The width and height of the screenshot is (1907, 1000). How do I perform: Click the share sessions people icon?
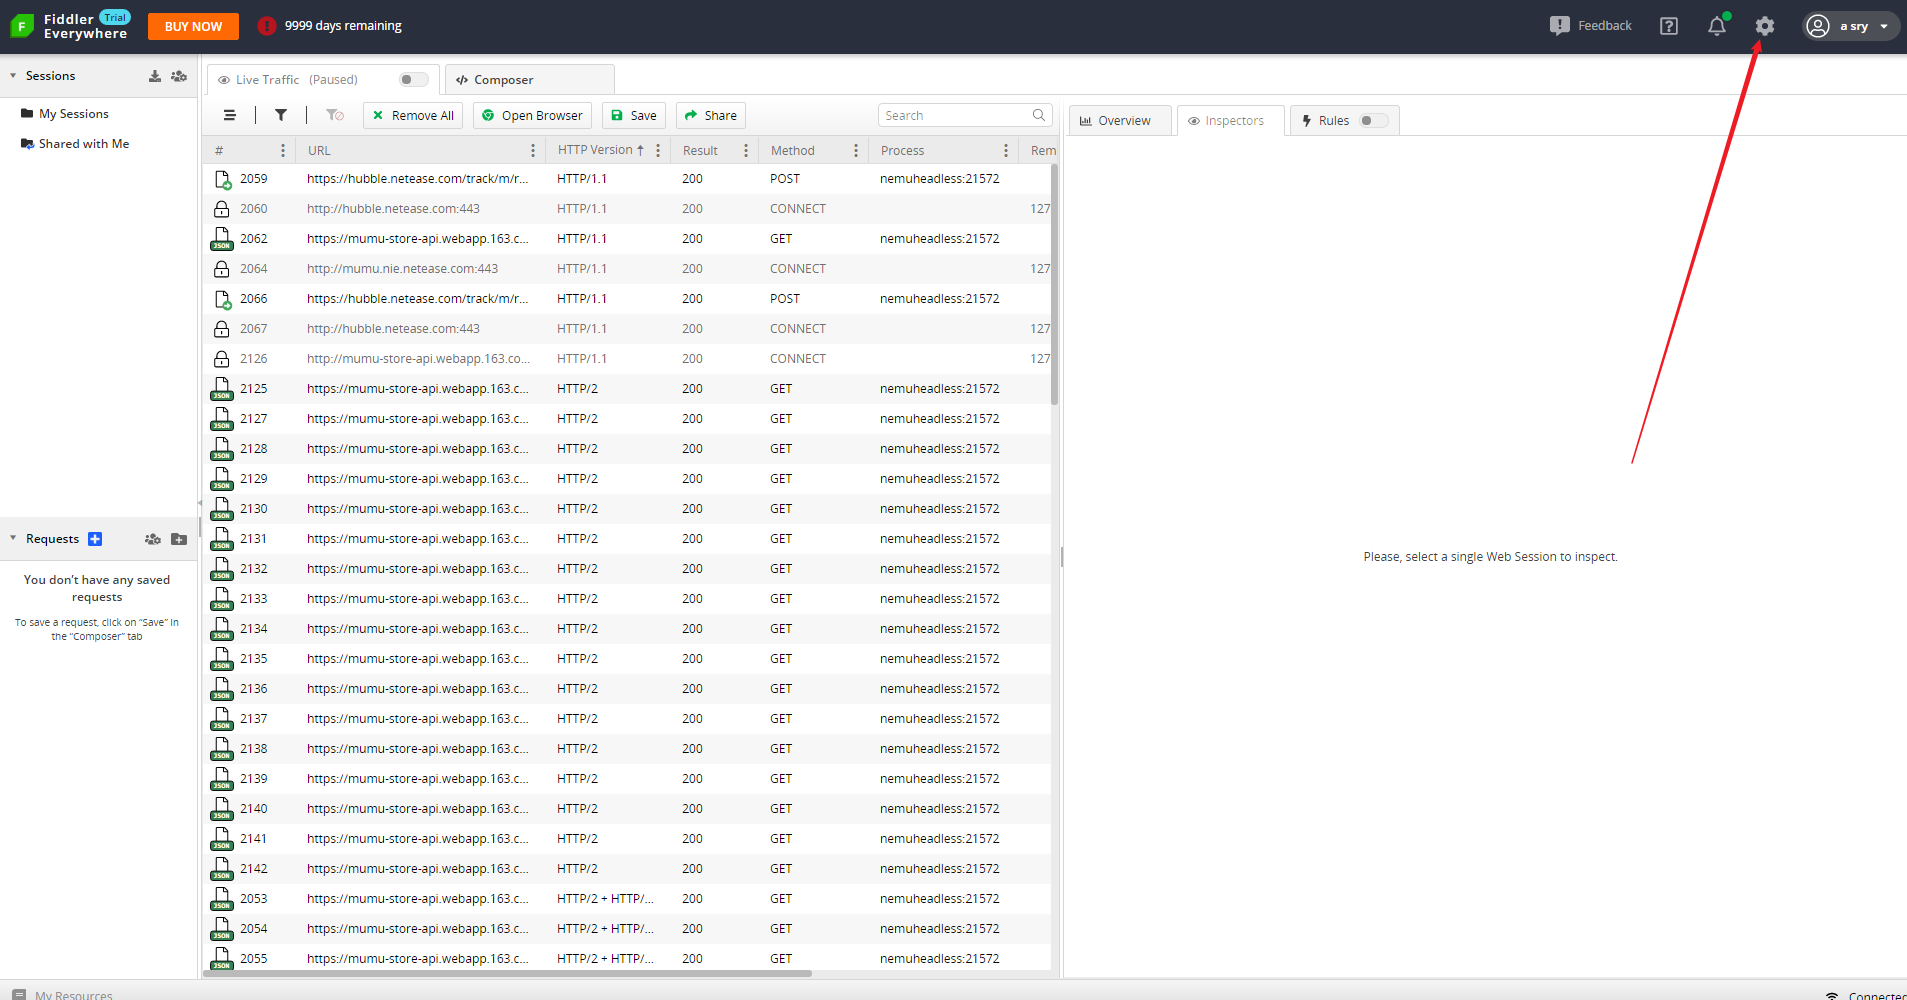tap(179, 76)
